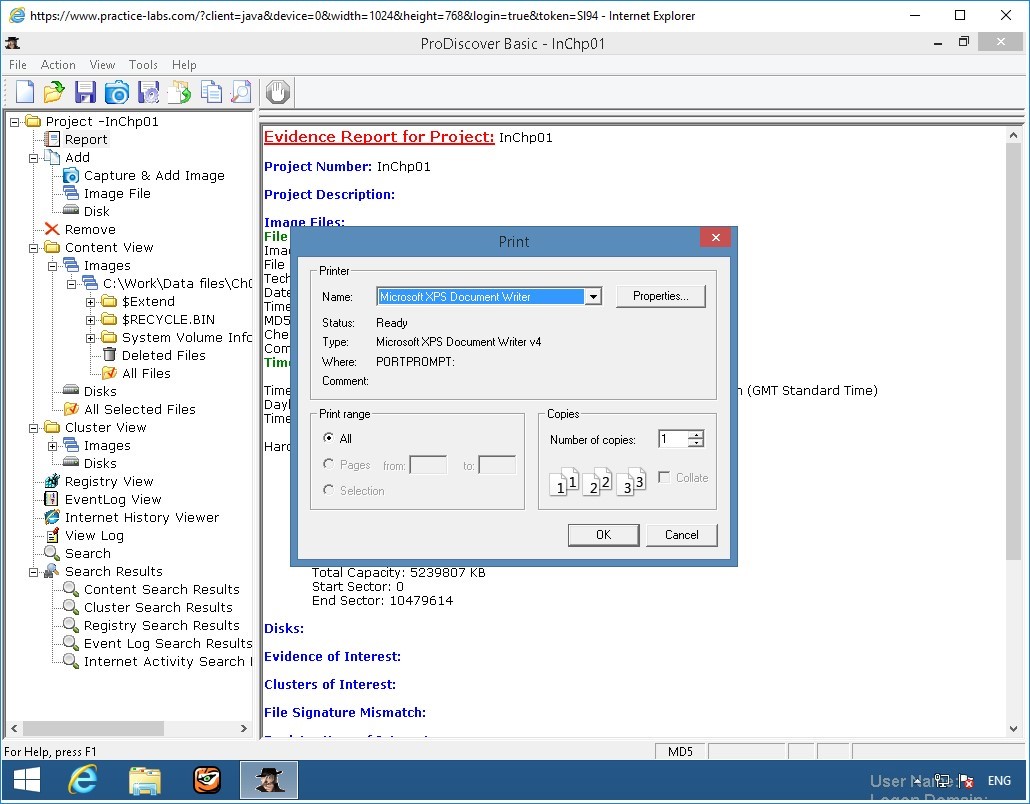1030x804 pixels.
Task: Click the Capture Image camera toolbar icon
Action: (117, 92)
